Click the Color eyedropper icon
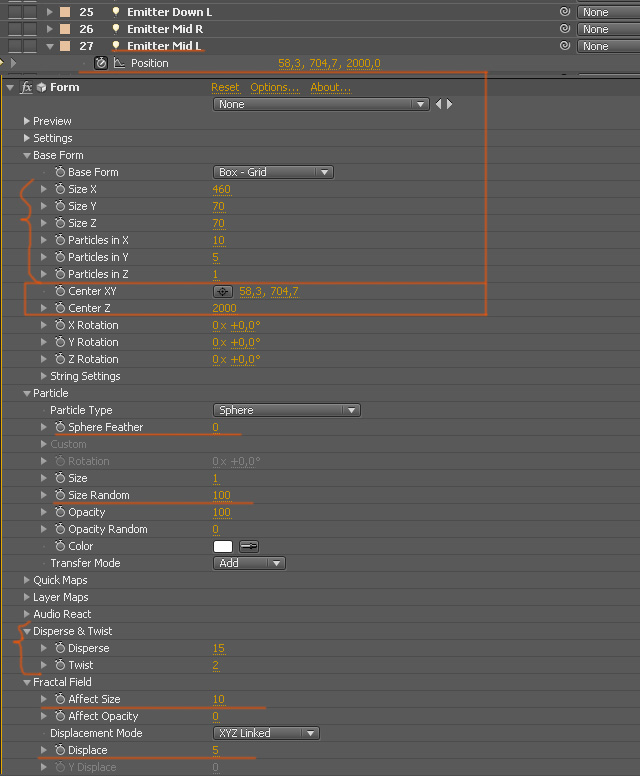 248,546
